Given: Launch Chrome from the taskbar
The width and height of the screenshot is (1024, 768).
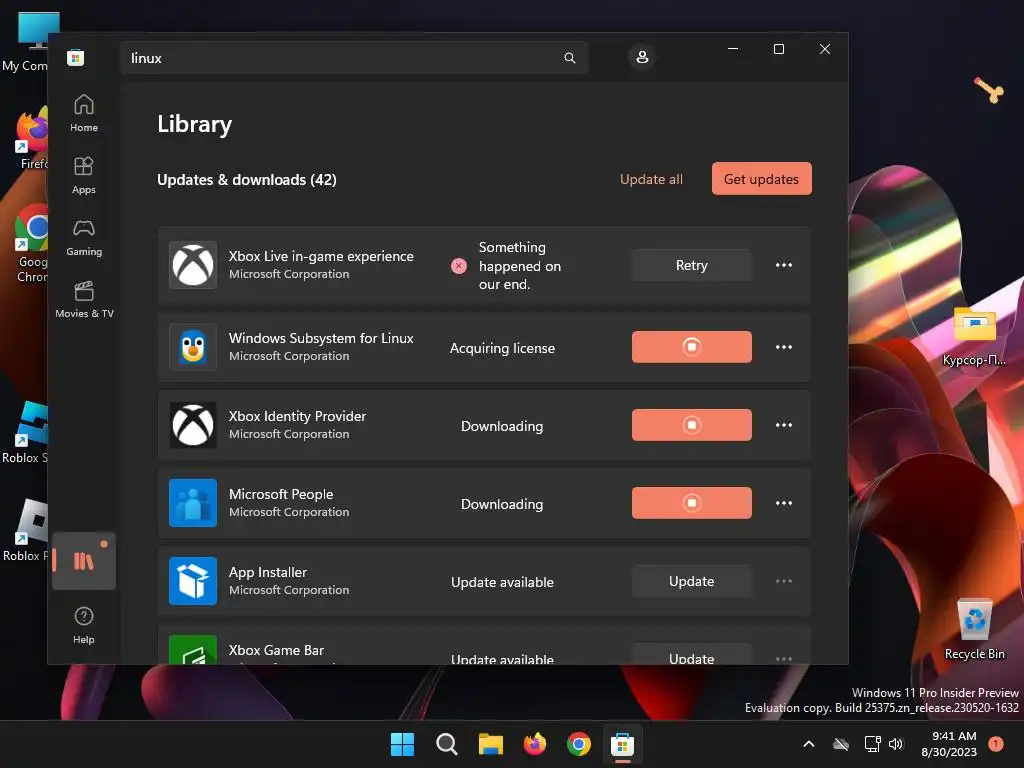Looking at the screenshot, I should tap(579, 744).
